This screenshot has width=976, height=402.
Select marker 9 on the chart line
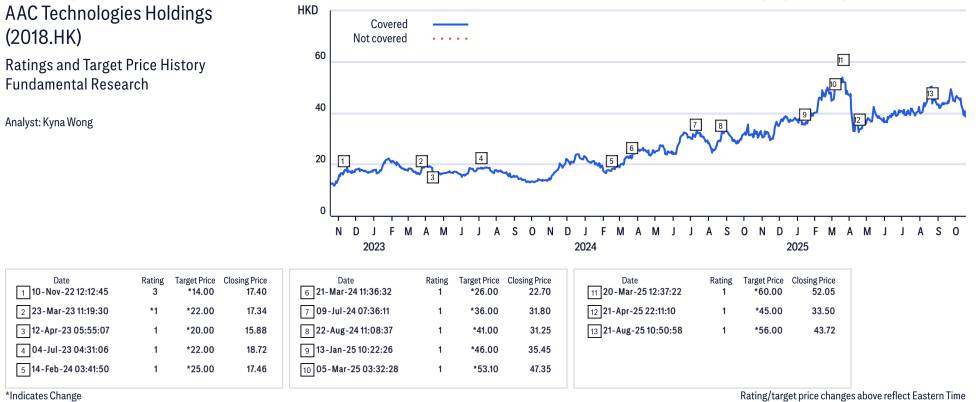[x=804, y=115]
